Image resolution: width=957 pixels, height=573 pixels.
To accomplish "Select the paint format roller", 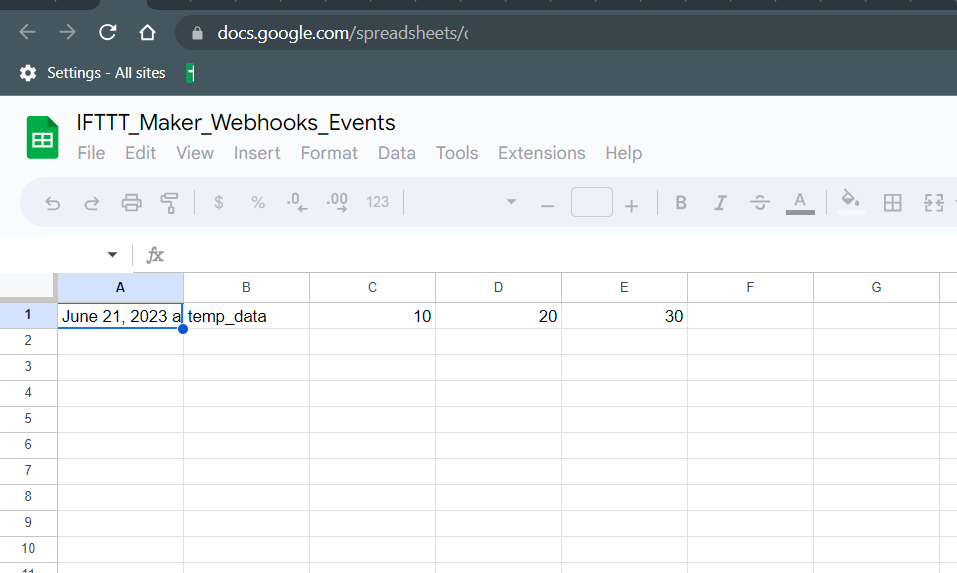I will [169, 203].
